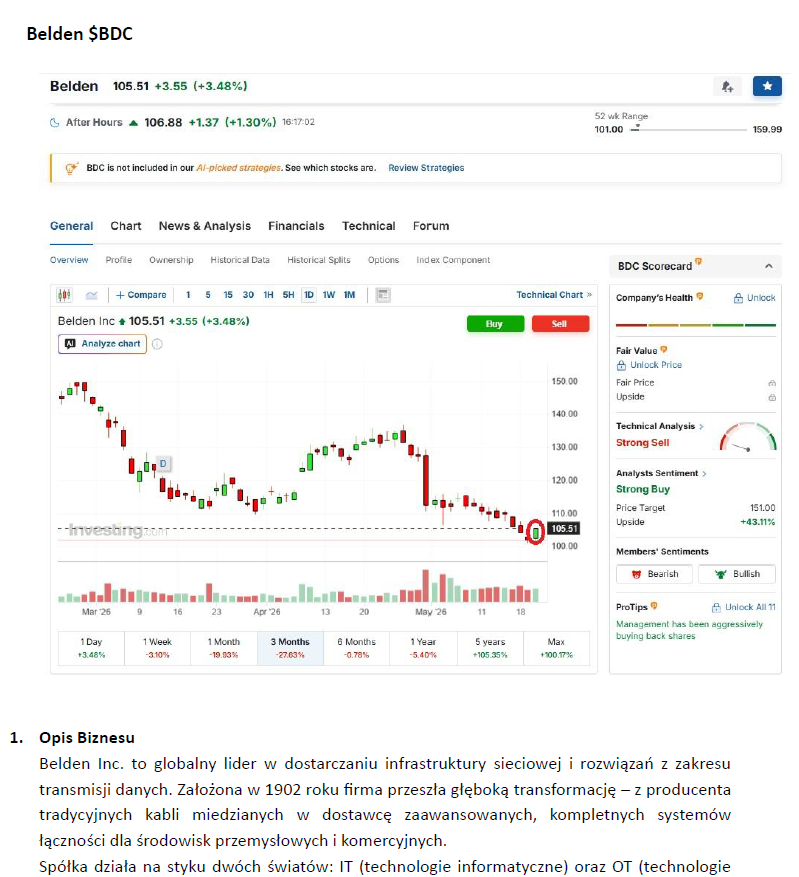Select candlestick chart type icon
Image resolution: width=799 pixels, height=877 pixels.
point(64,295)
